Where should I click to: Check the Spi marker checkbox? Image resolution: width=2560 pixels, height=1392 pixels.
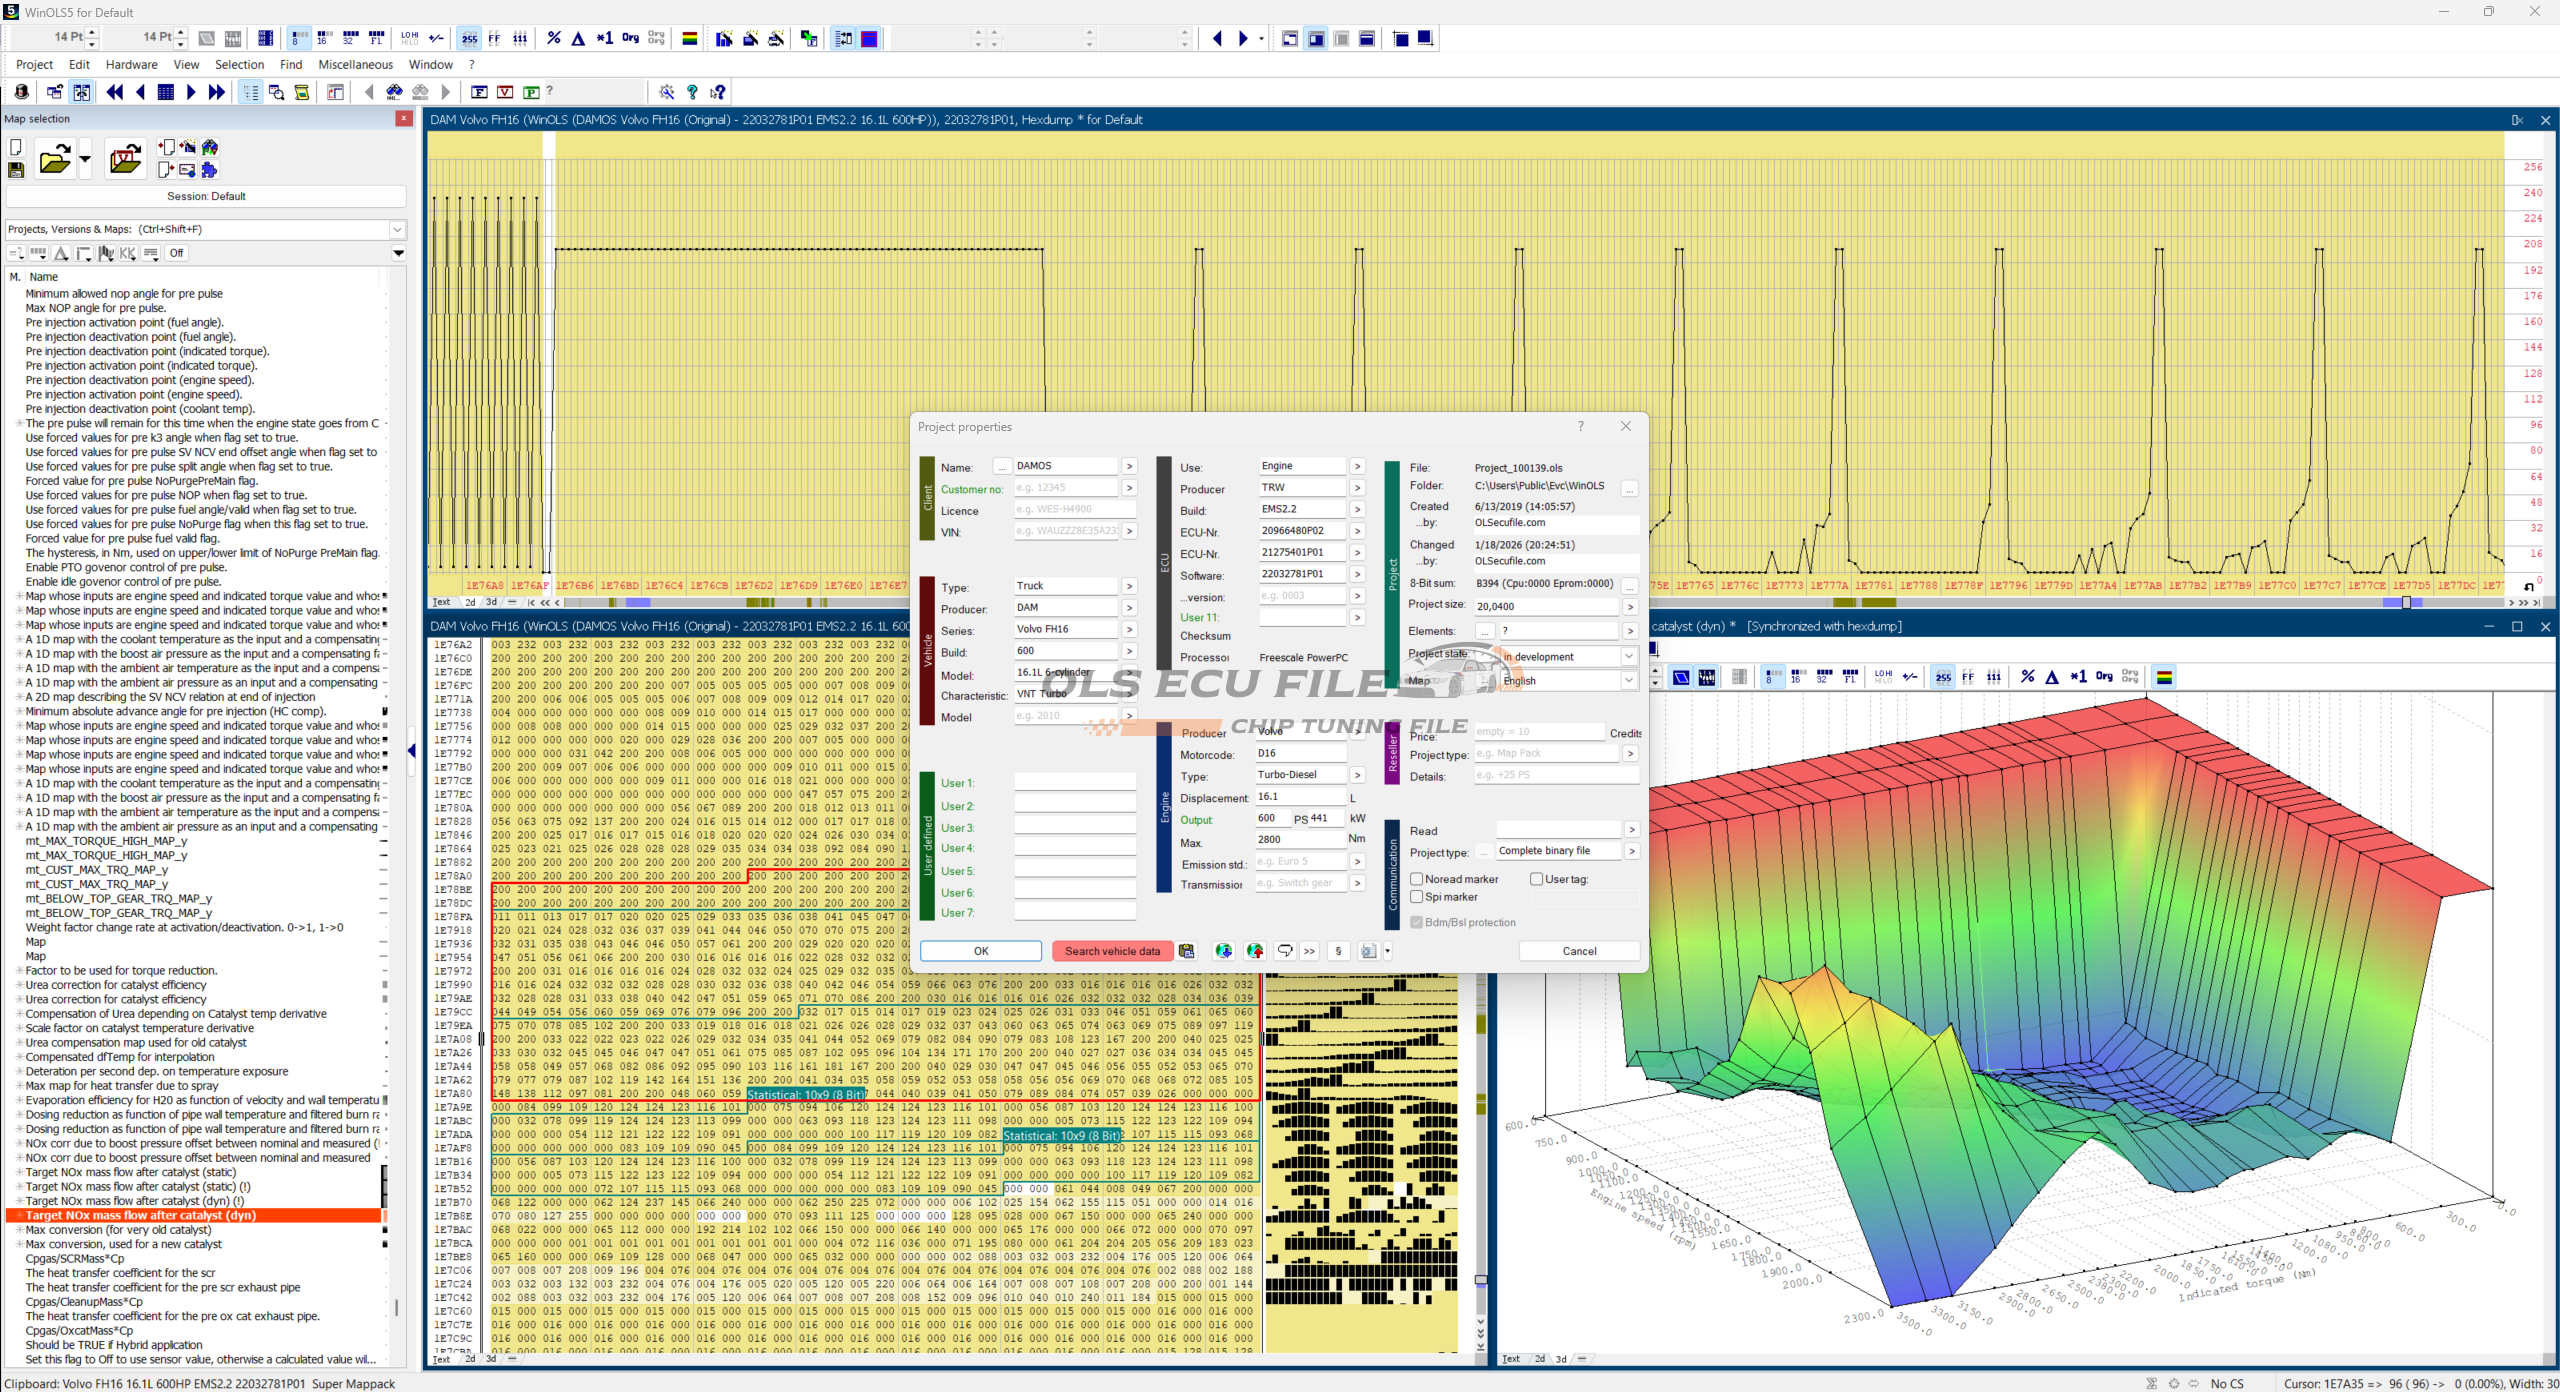point(1417,897)
